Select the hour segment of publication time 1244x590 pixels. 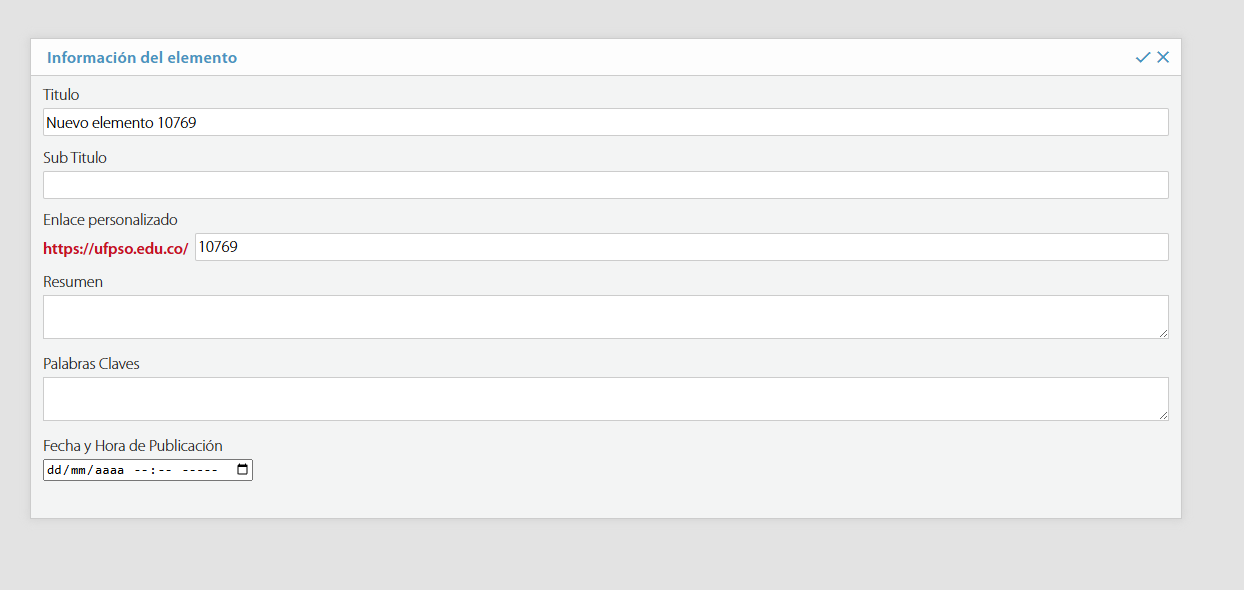click(141, 470)
